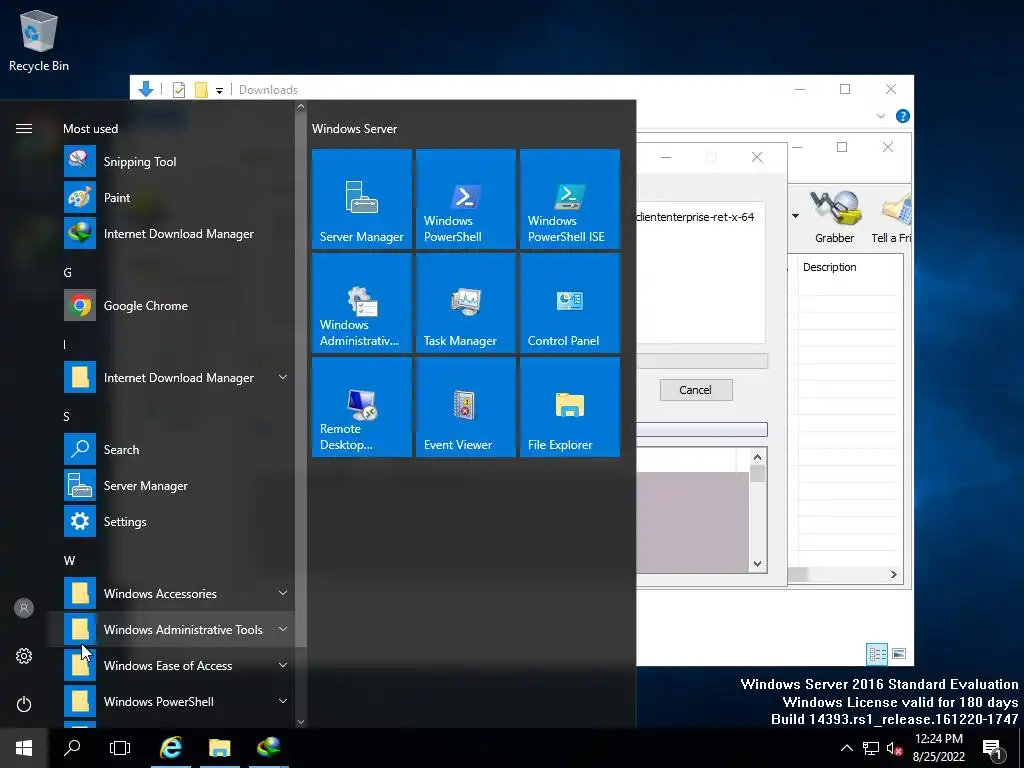Open the user account icon in Start

pyautogui.click(x=24, y=608)
